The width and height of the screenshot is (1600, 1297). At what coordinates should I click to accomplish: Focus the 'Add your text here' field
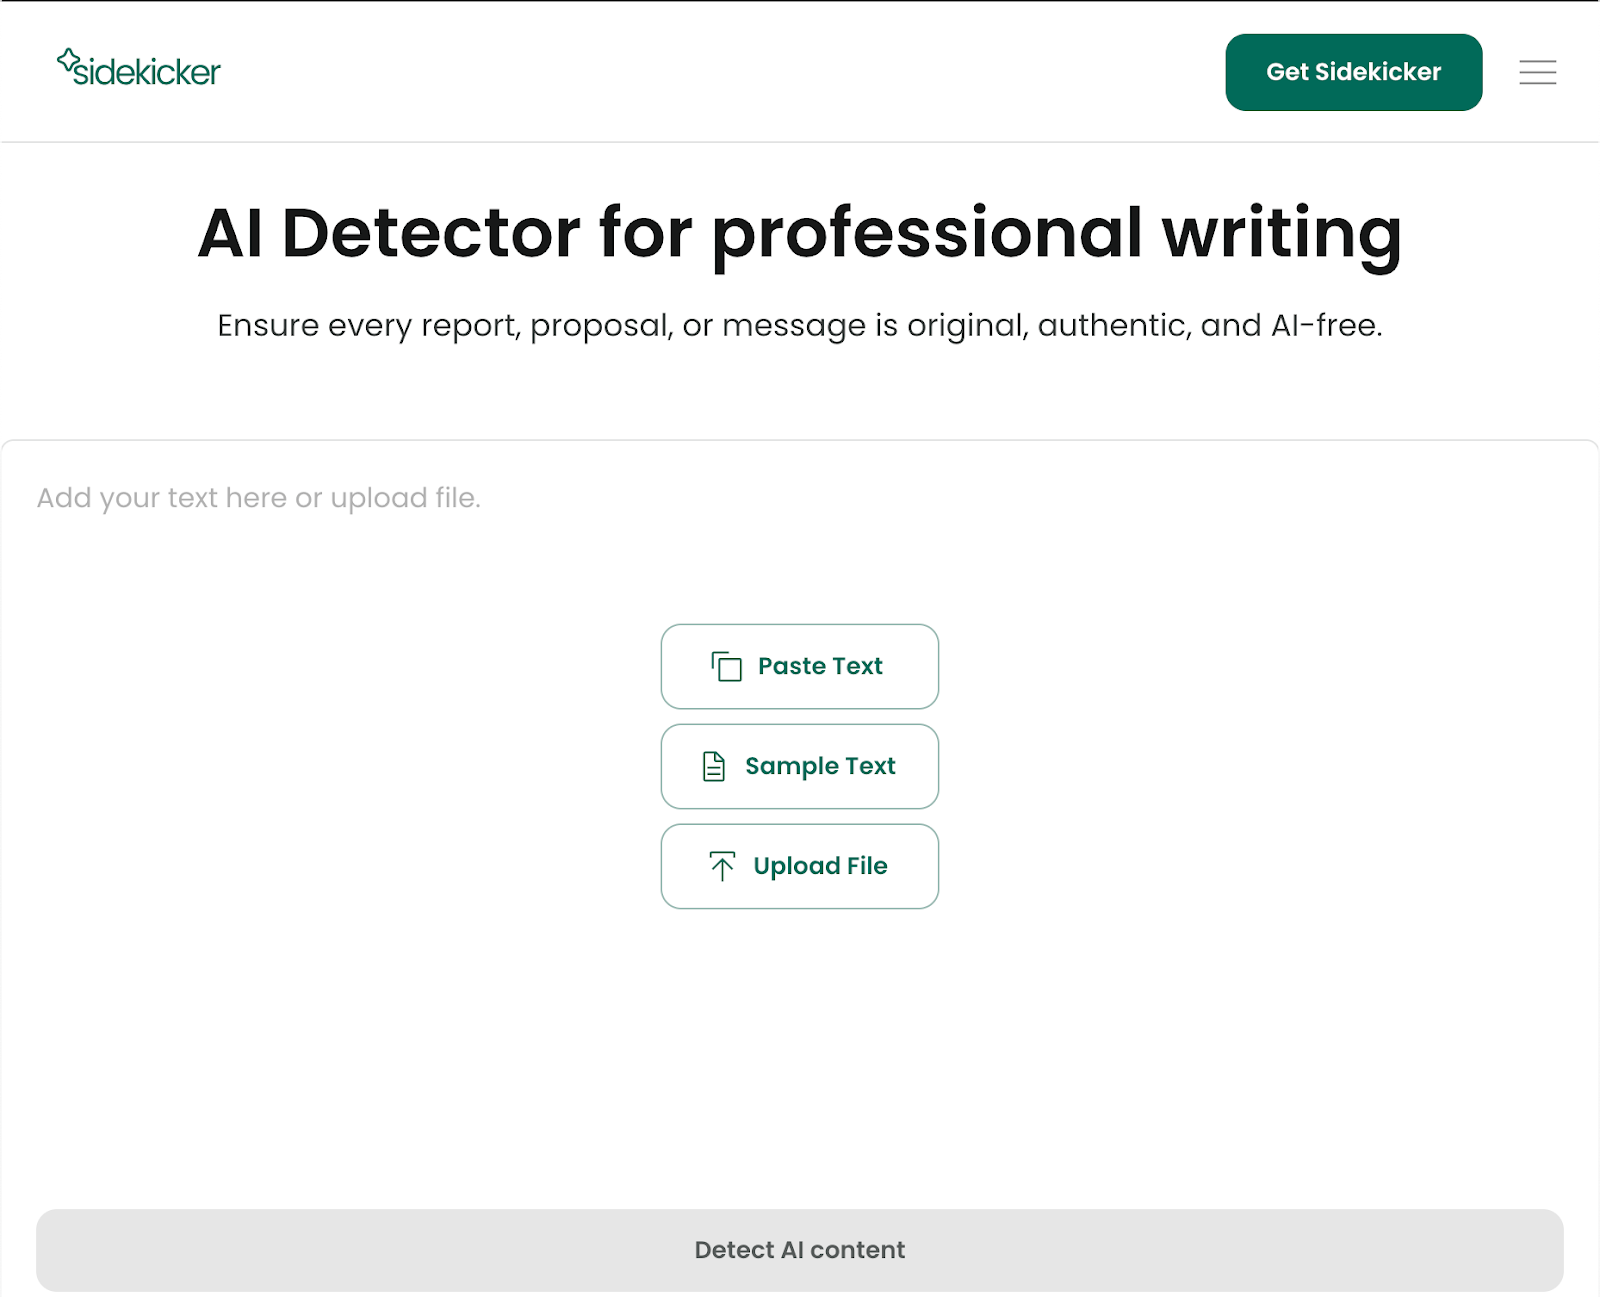pos(258,498)
